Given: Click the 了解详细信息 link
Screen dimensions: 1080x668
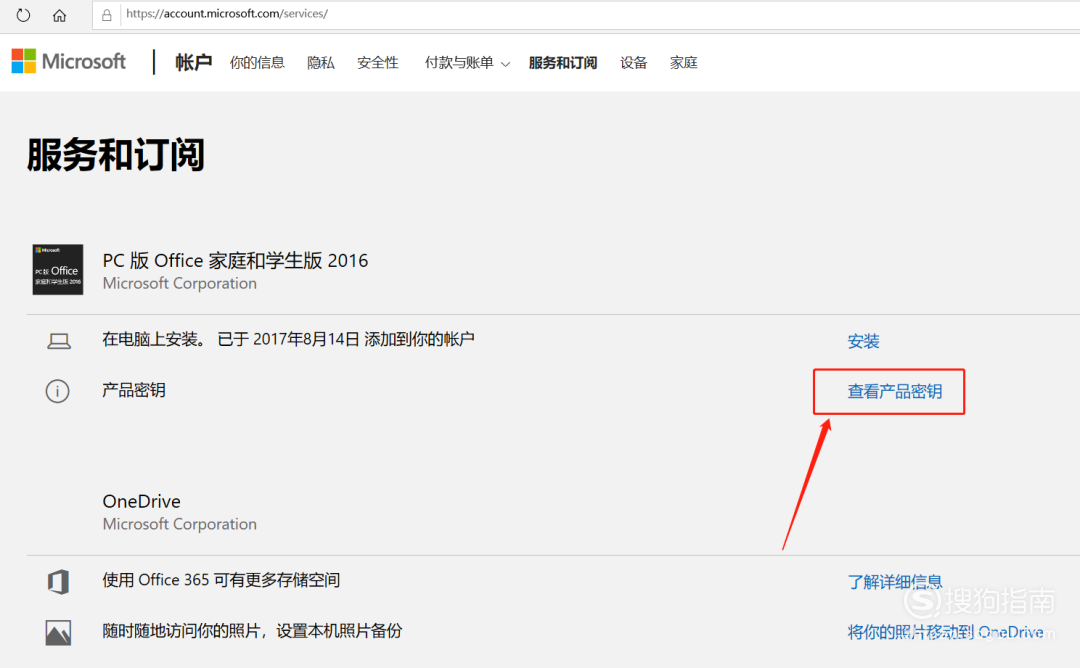Looking at the screenshot, I should pyautogui.click(x=895, y=582).
